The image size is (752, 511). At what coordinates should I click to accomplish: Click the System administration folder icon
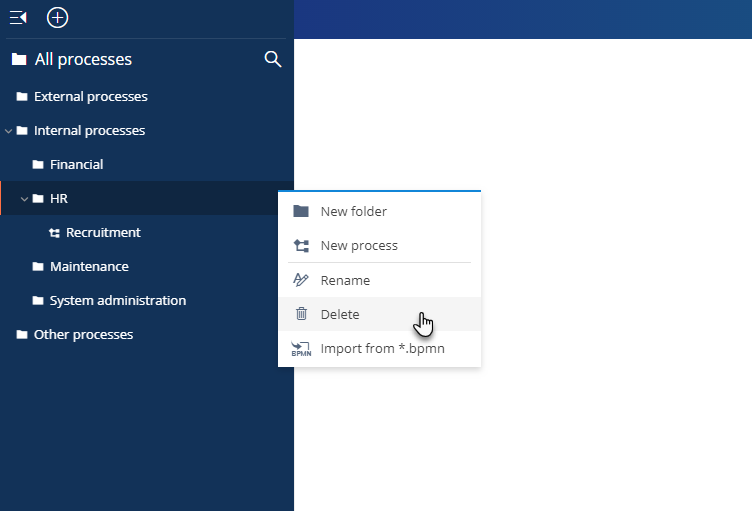38,301
